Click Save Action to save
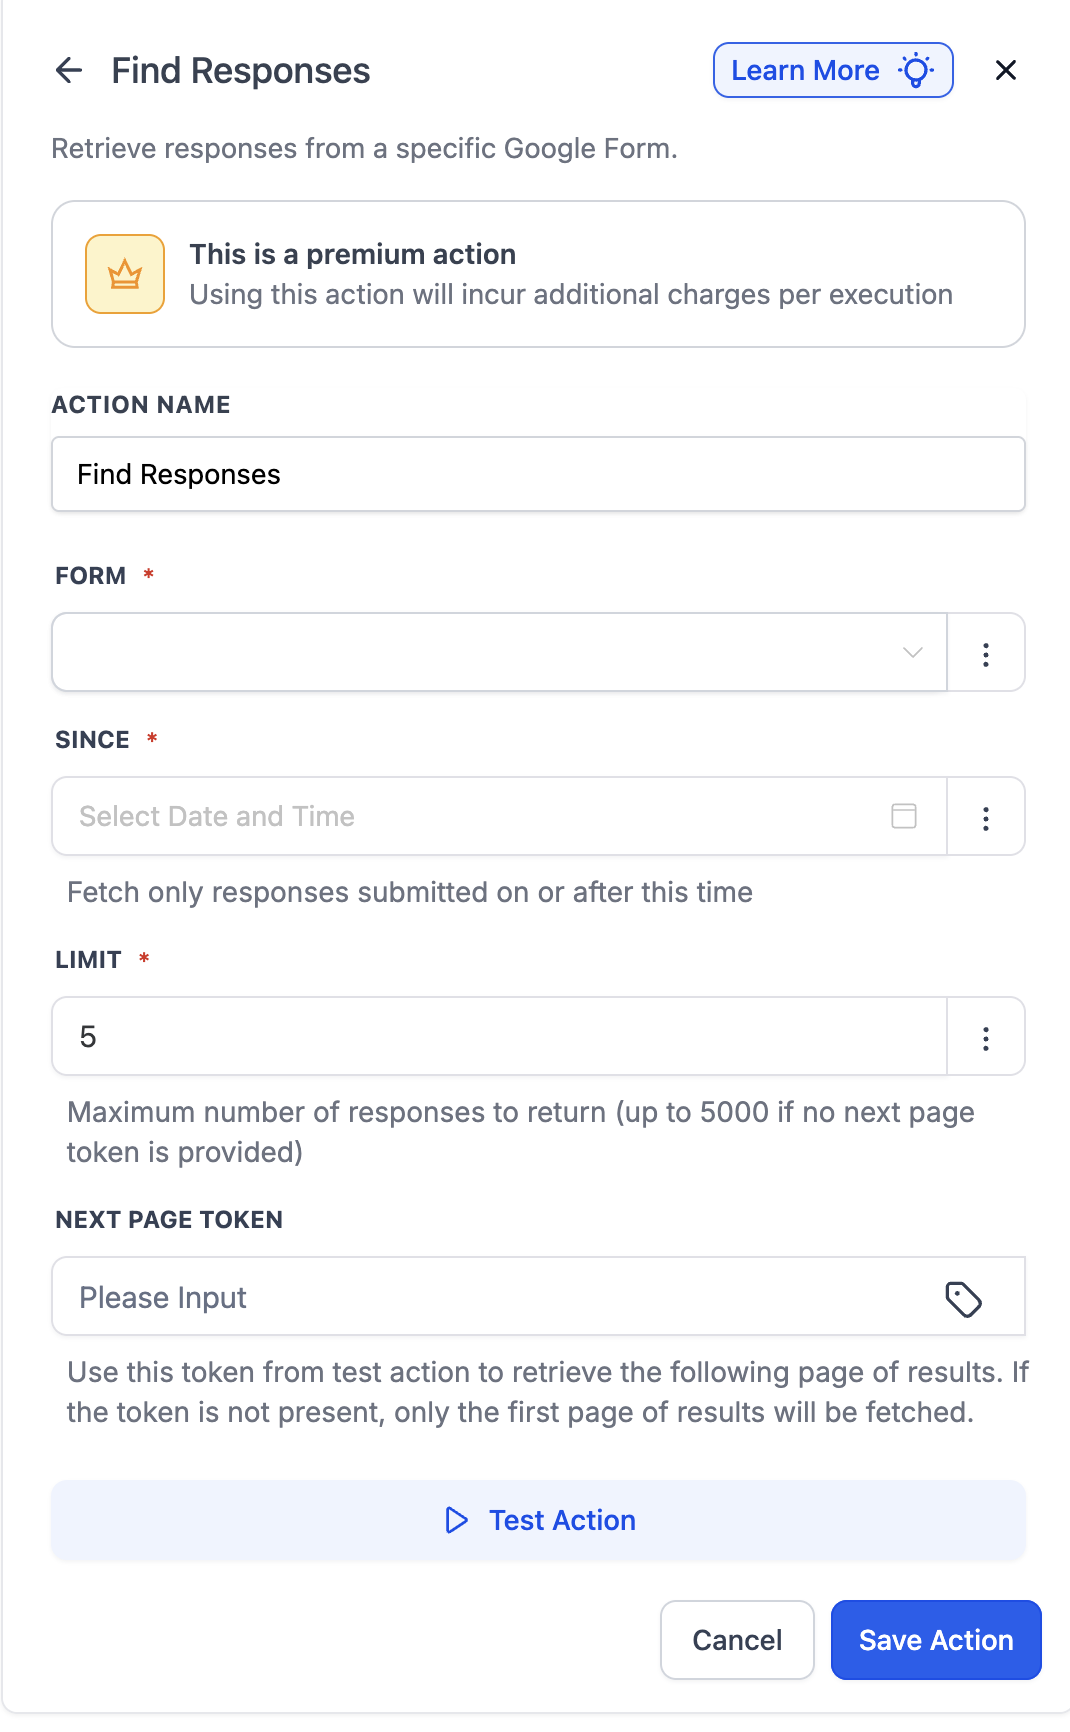Screen dimensions: 1070x1732 [936, 1640]
